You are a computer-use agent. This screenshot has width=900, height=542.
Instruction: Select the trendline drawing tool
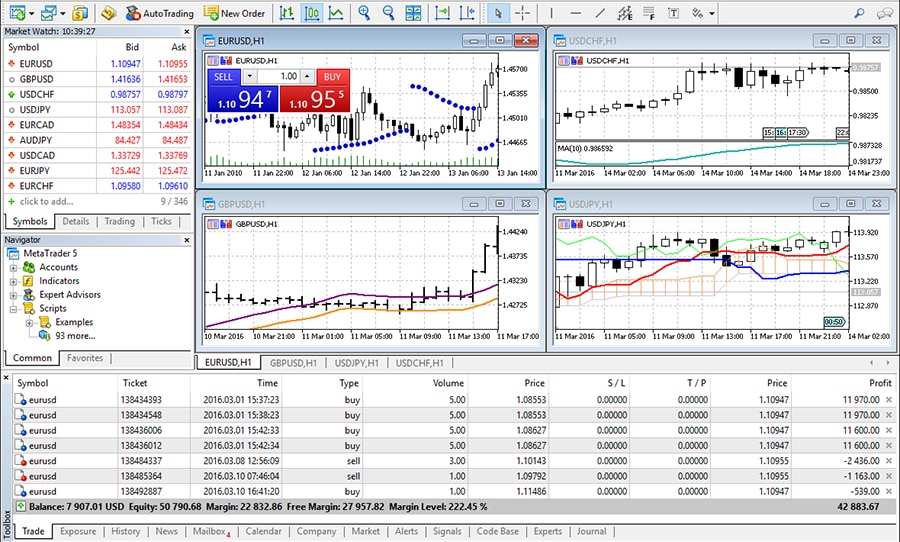tap(600, 13)
